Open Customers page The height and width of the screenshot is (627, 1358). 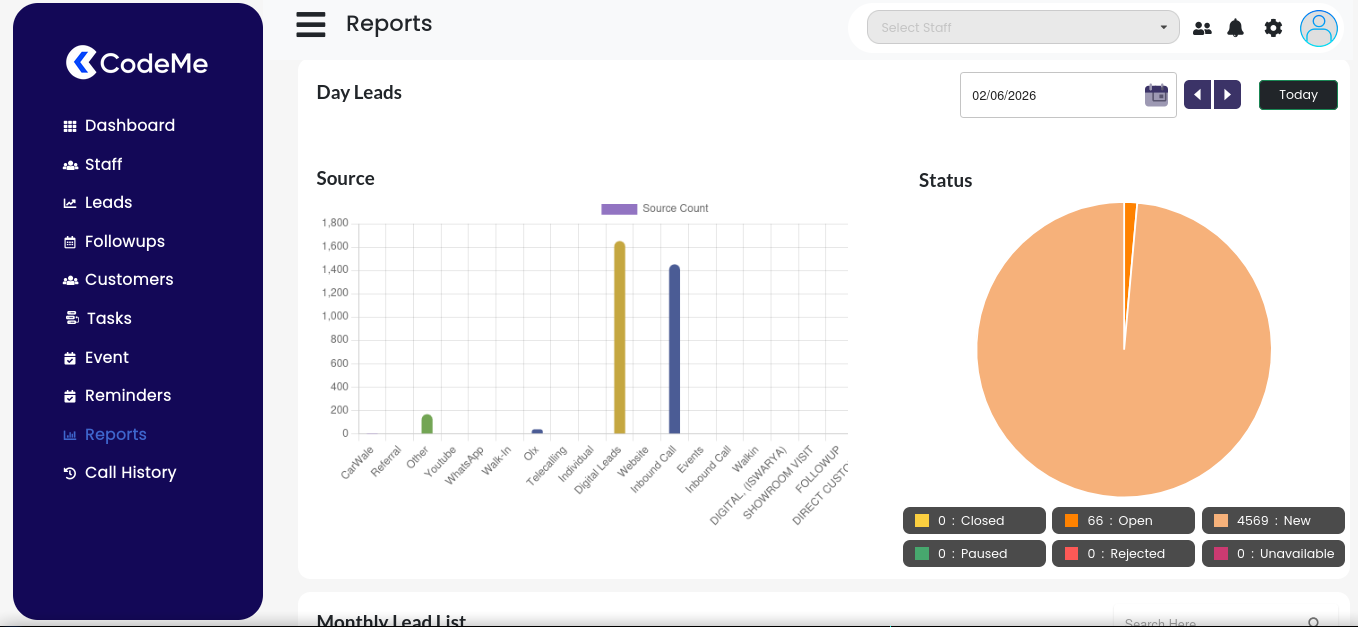(129, 279)
